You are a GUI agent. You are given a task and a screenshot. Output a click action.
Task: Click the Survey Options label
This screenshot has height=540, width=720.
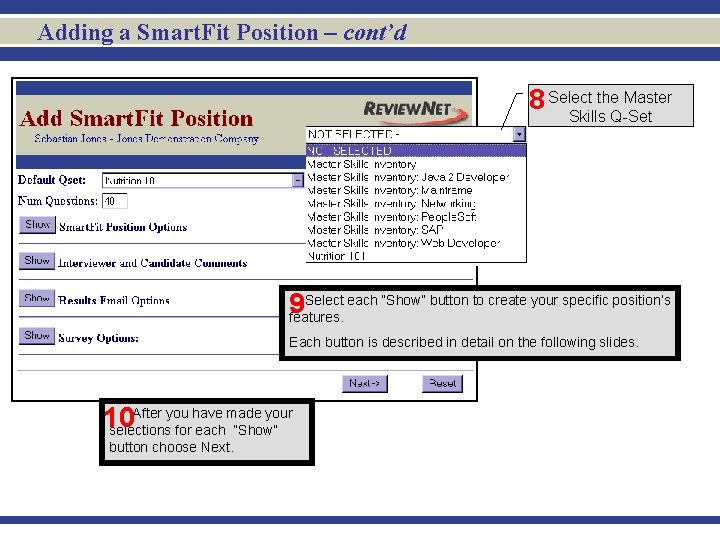point(98,338)
